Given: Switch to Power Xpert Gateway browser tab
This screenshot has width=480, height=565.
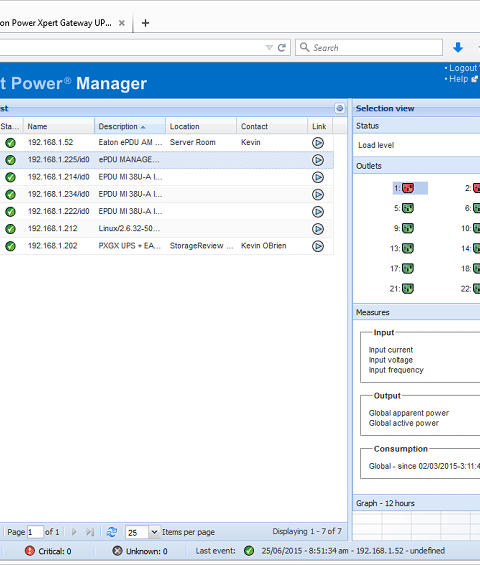Looking at the screenshot, I should point(56,23).
